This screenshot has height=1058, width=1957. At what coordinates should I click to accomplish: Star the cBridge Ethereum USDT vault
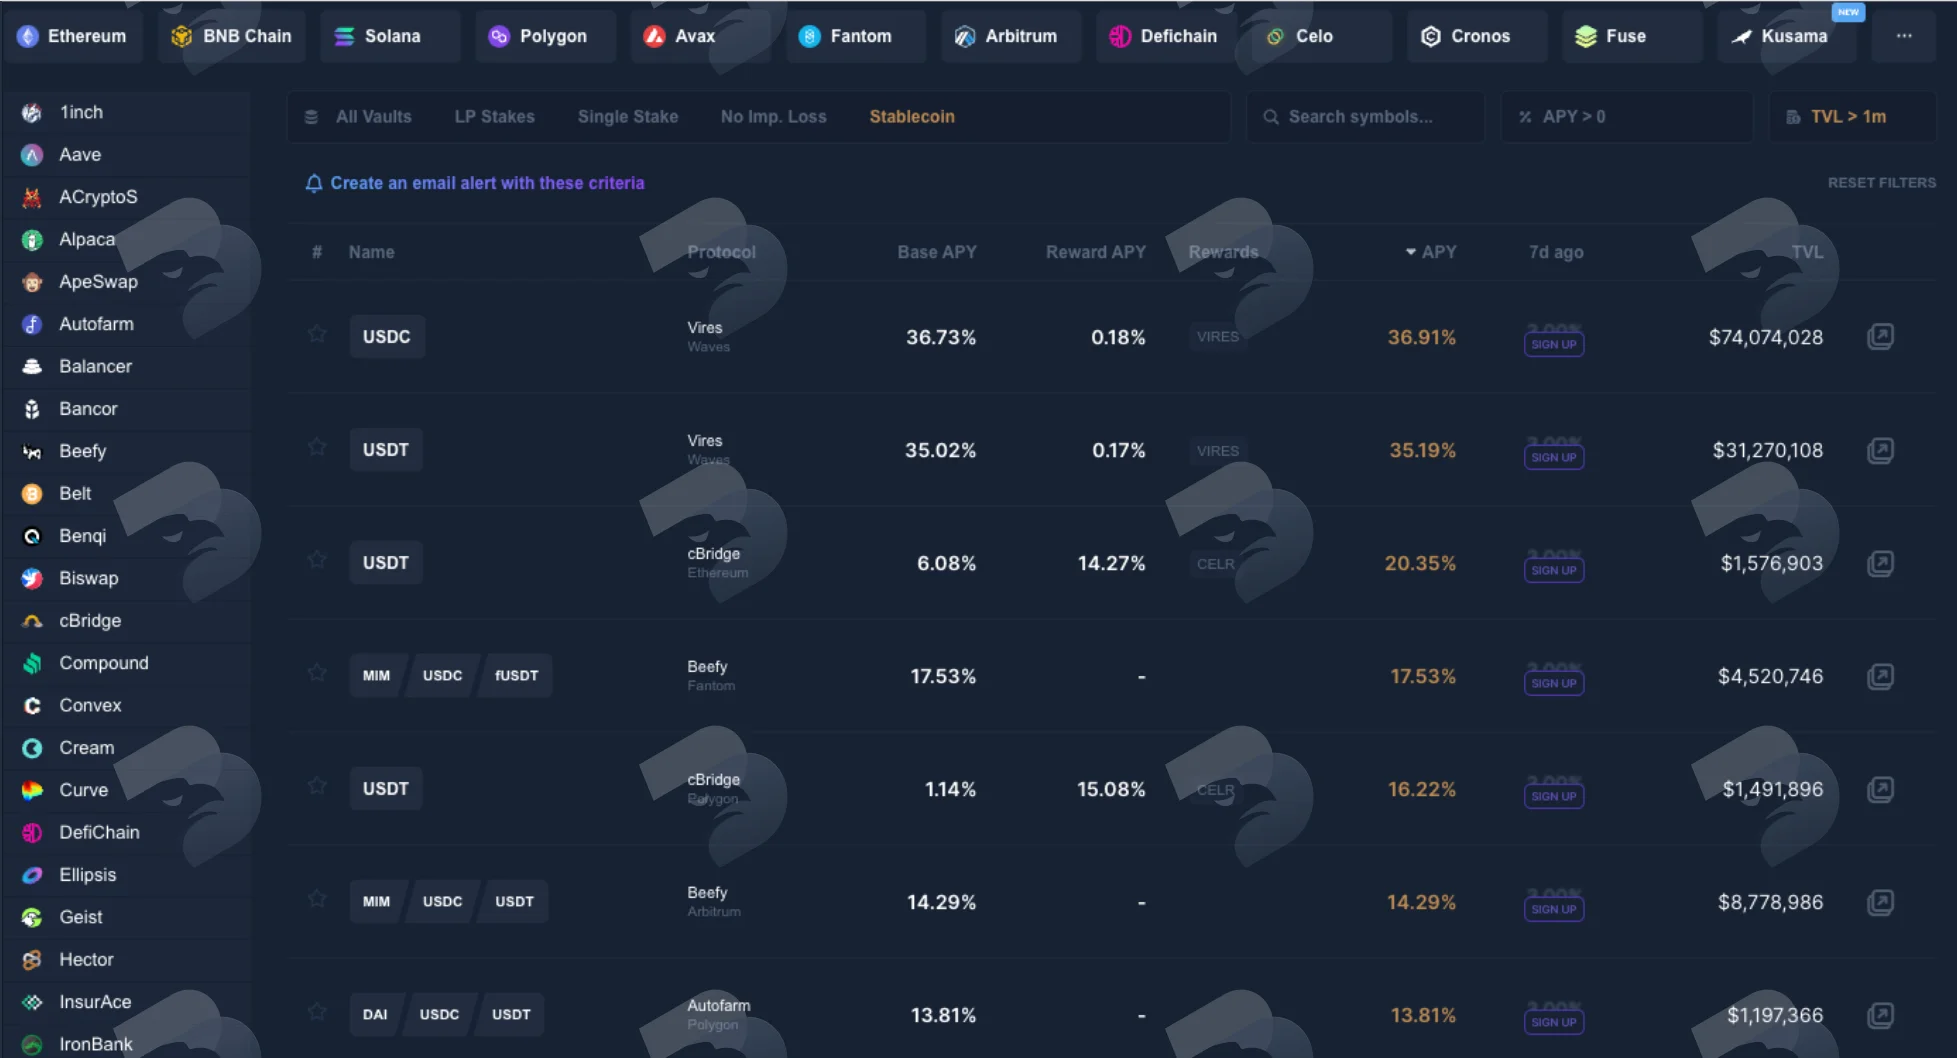317,560
